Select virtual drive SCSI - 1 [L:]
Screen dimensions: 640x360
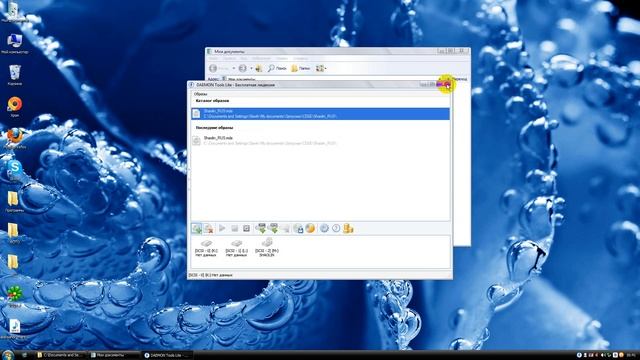(x=237, y=248)
